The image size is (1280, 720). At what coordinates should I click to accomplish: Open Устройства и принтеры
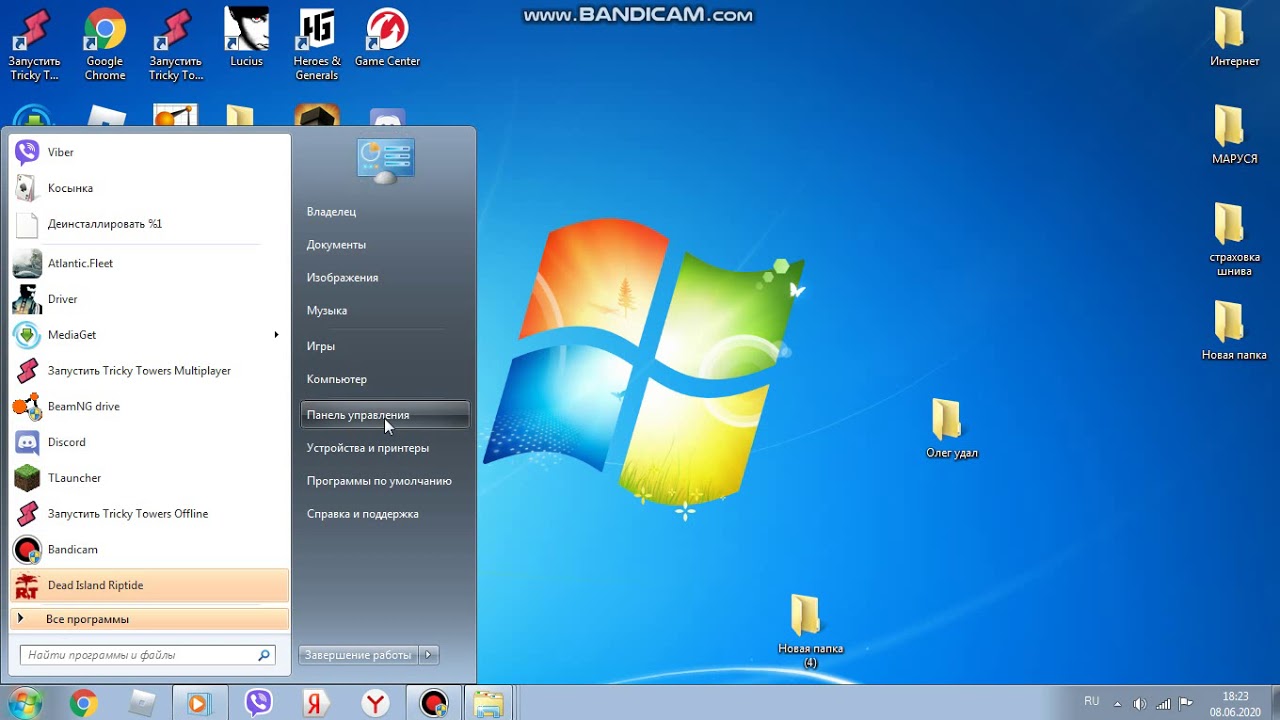(x=385, y=448)
